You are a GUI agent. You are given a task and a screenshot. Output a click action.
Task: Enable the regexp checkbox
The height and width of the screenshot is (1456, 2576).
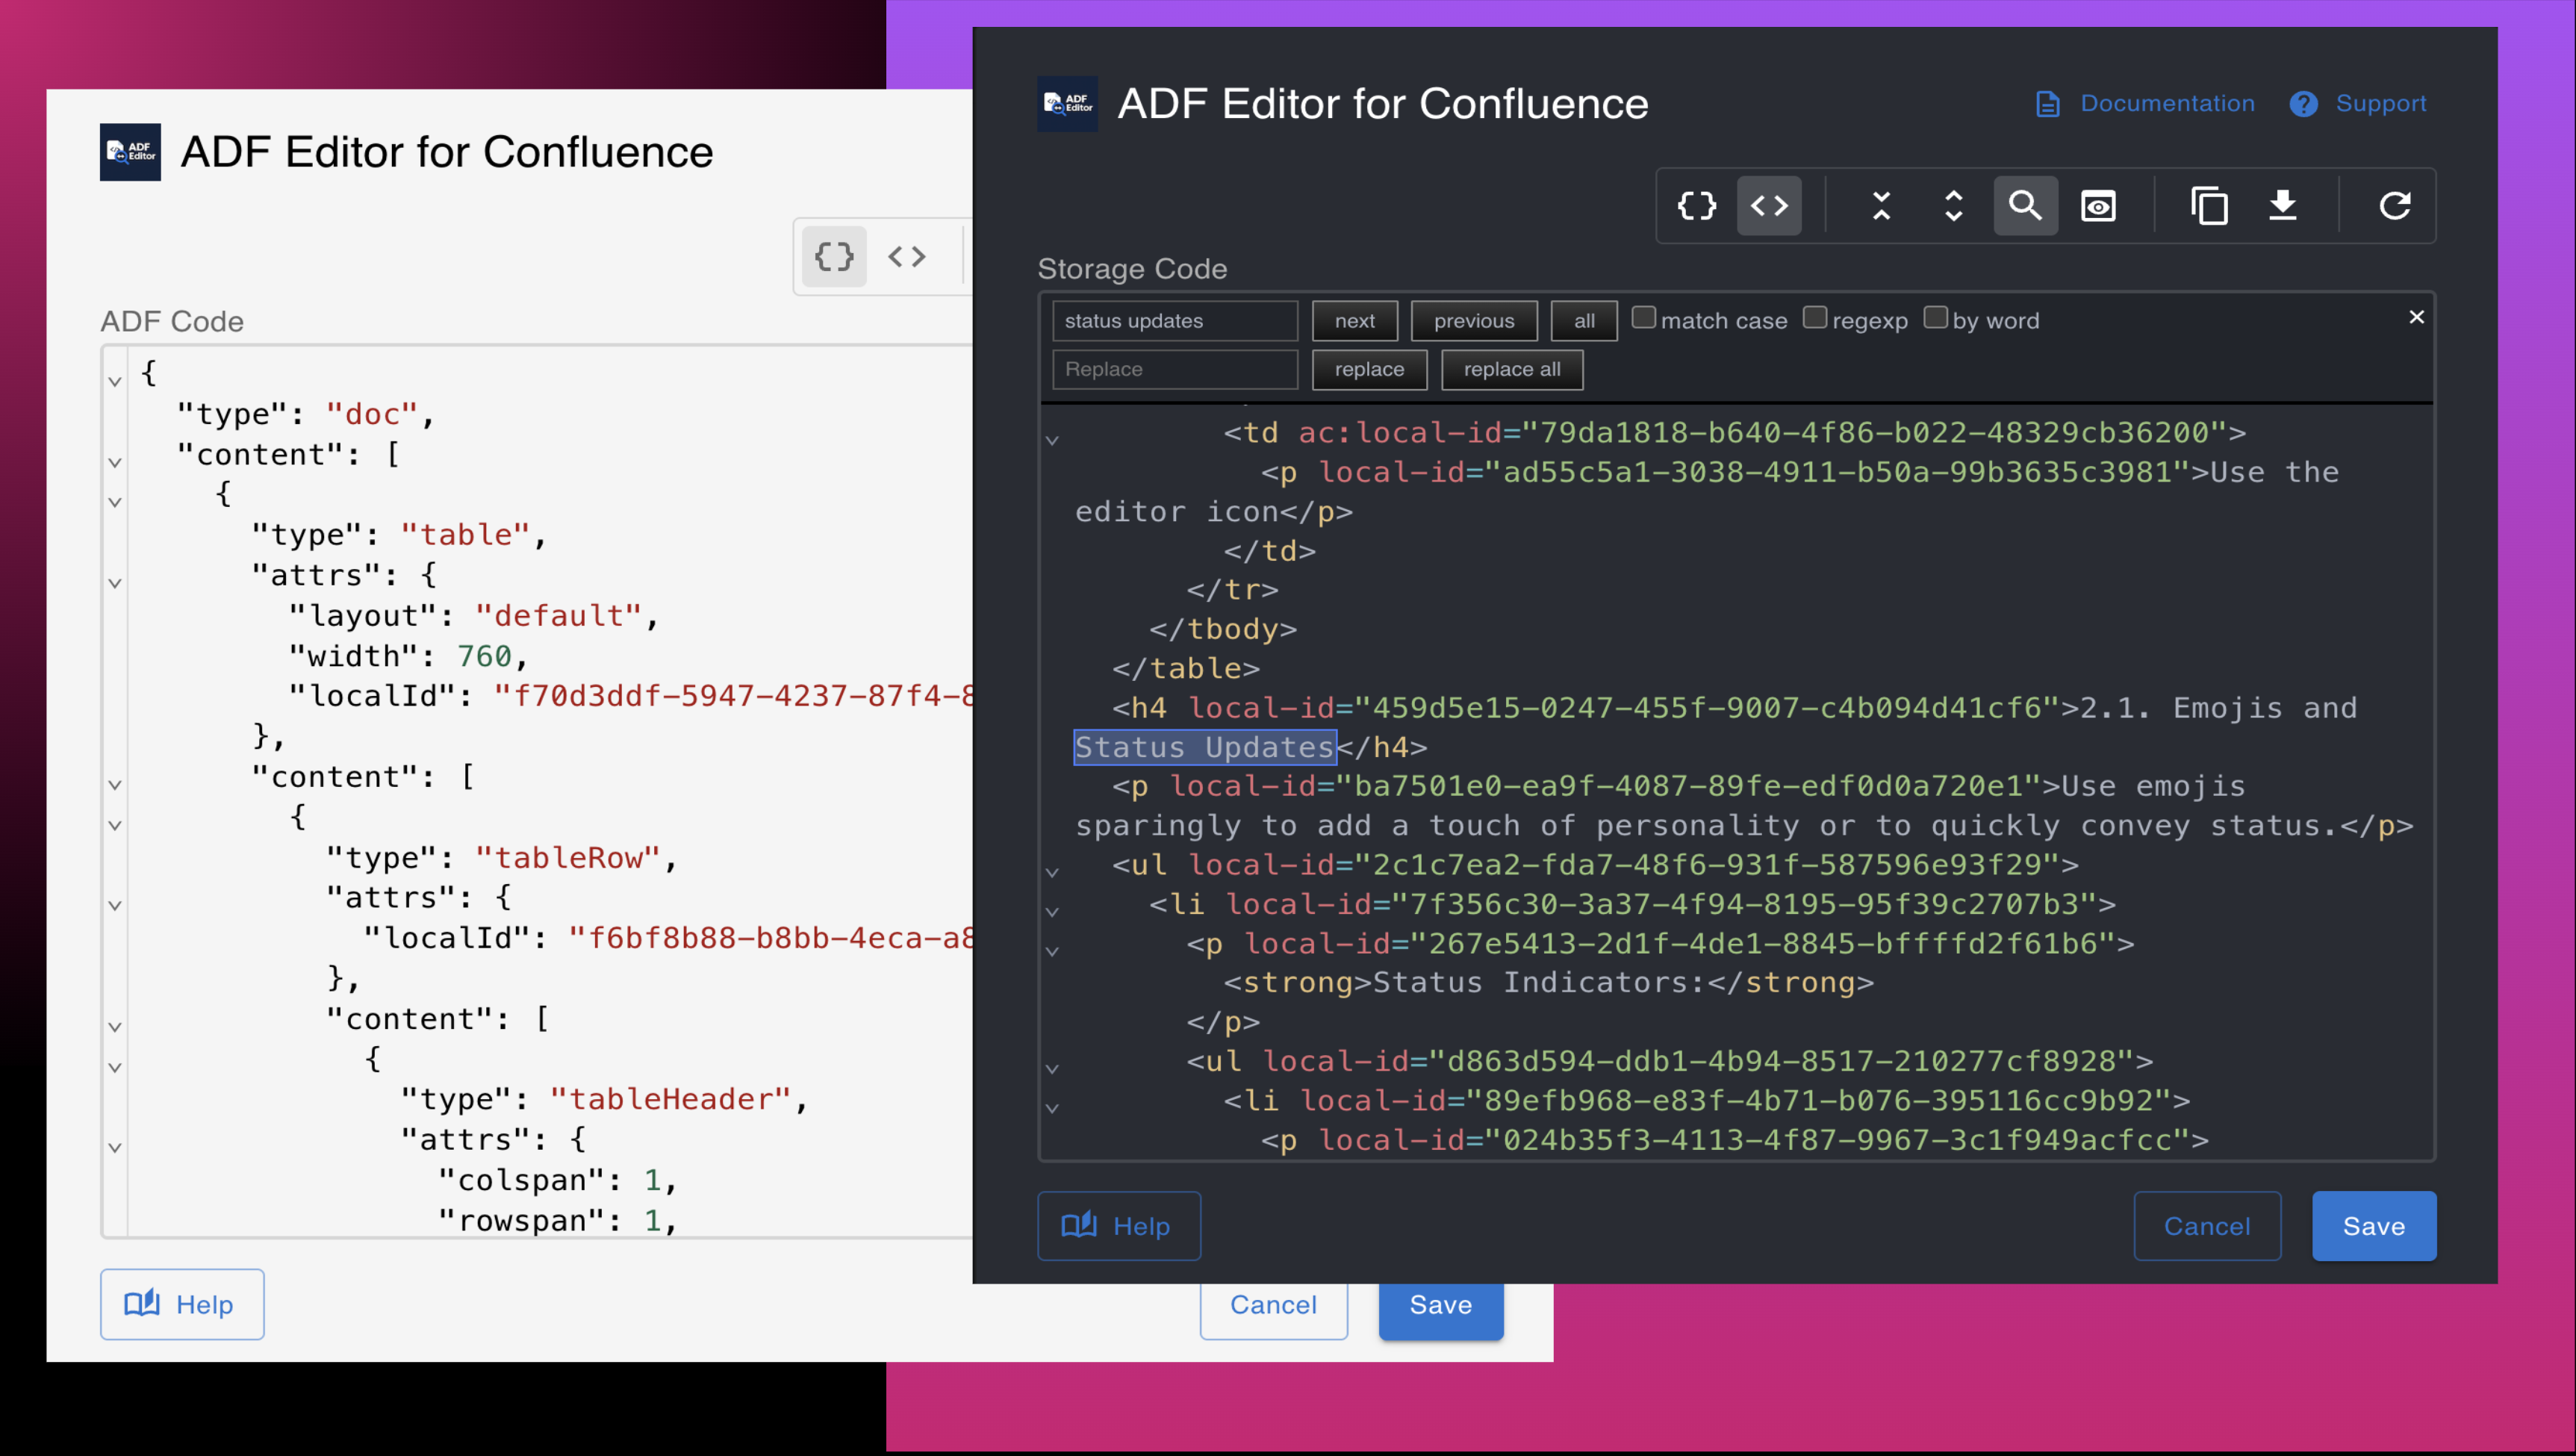[x=1815, y=318]
